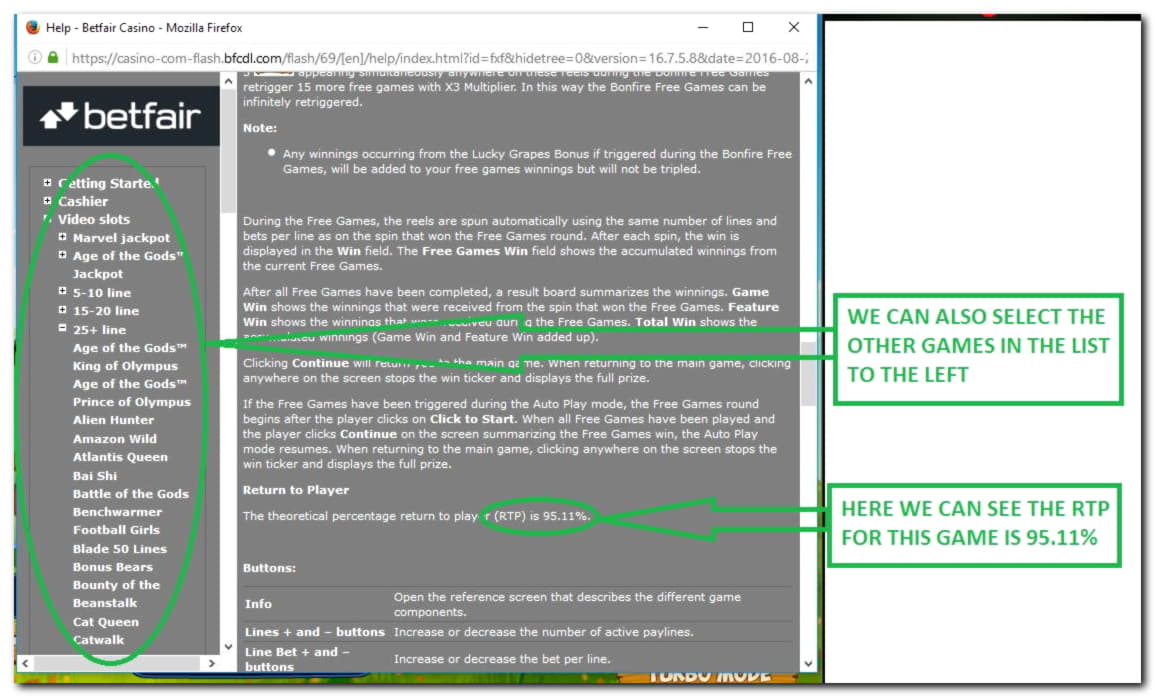Minimize the Betfair Casino help window
Screen dimensions: 1155x697
(703, 27)
